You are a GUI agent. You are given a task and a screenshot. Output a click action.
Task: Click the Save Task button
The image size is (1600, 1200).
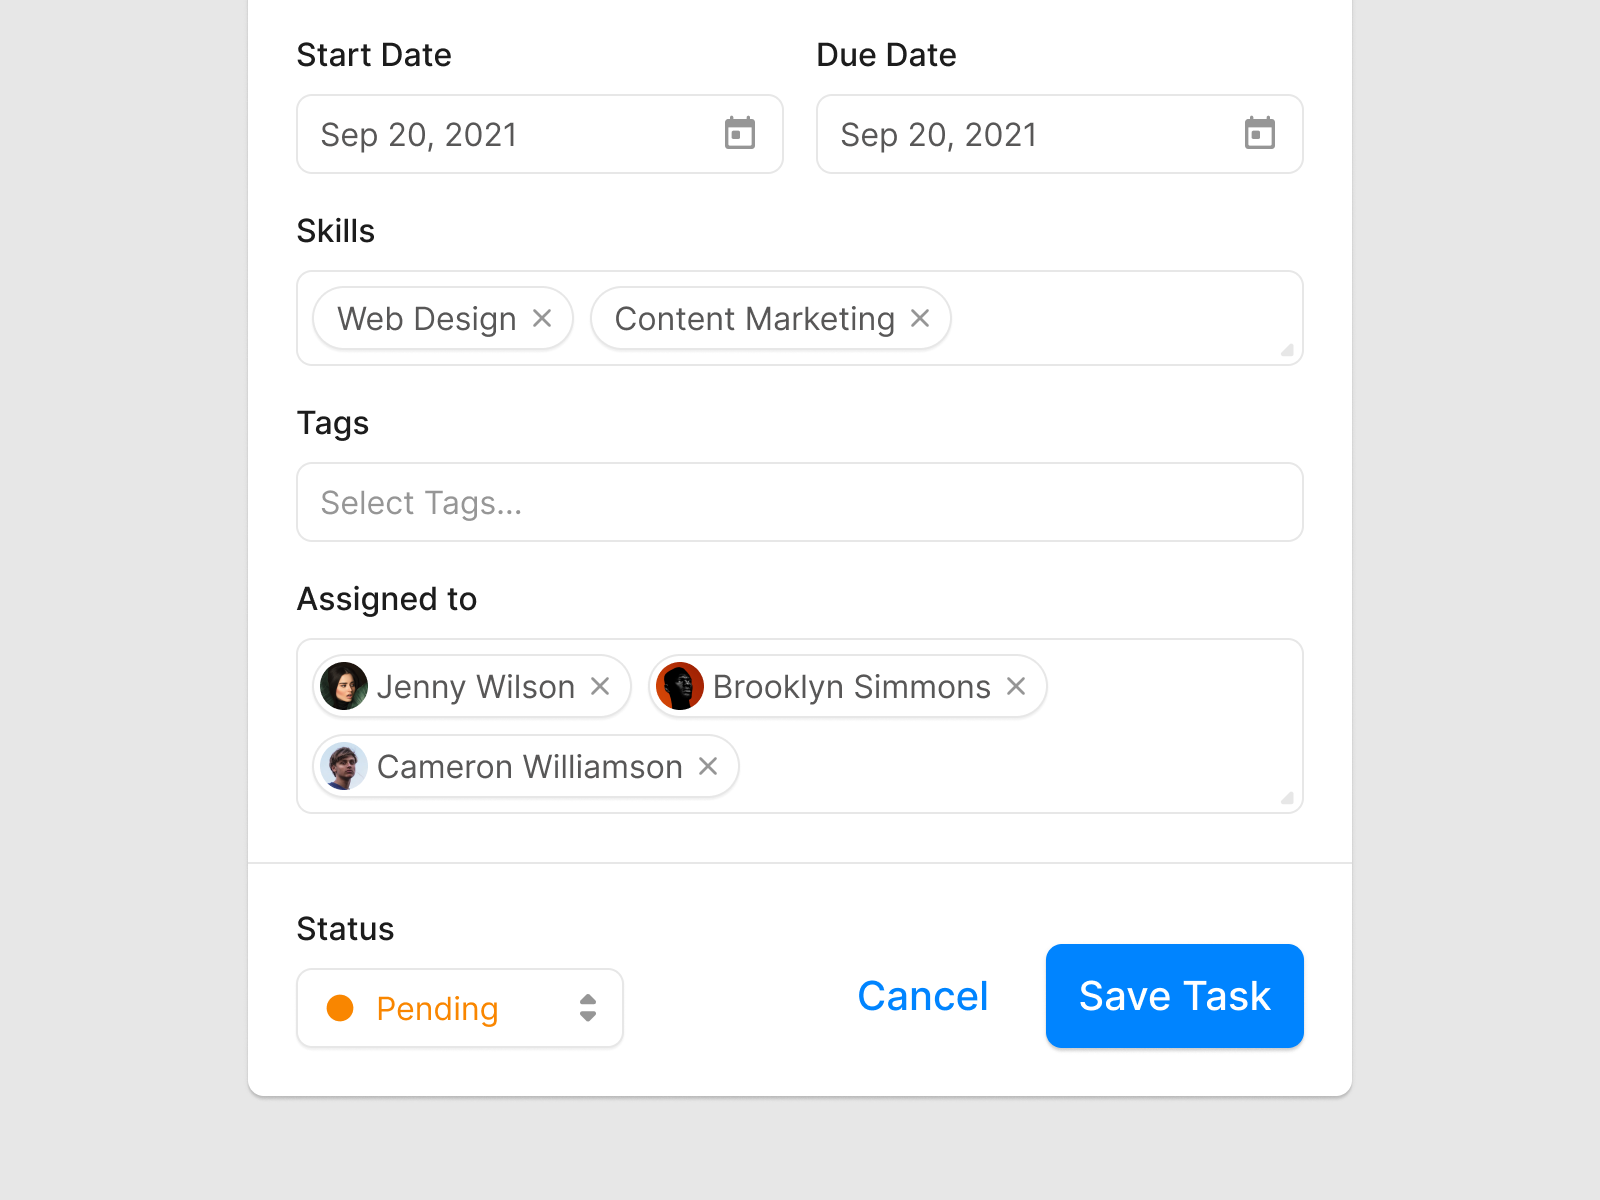coord(1174,996)
